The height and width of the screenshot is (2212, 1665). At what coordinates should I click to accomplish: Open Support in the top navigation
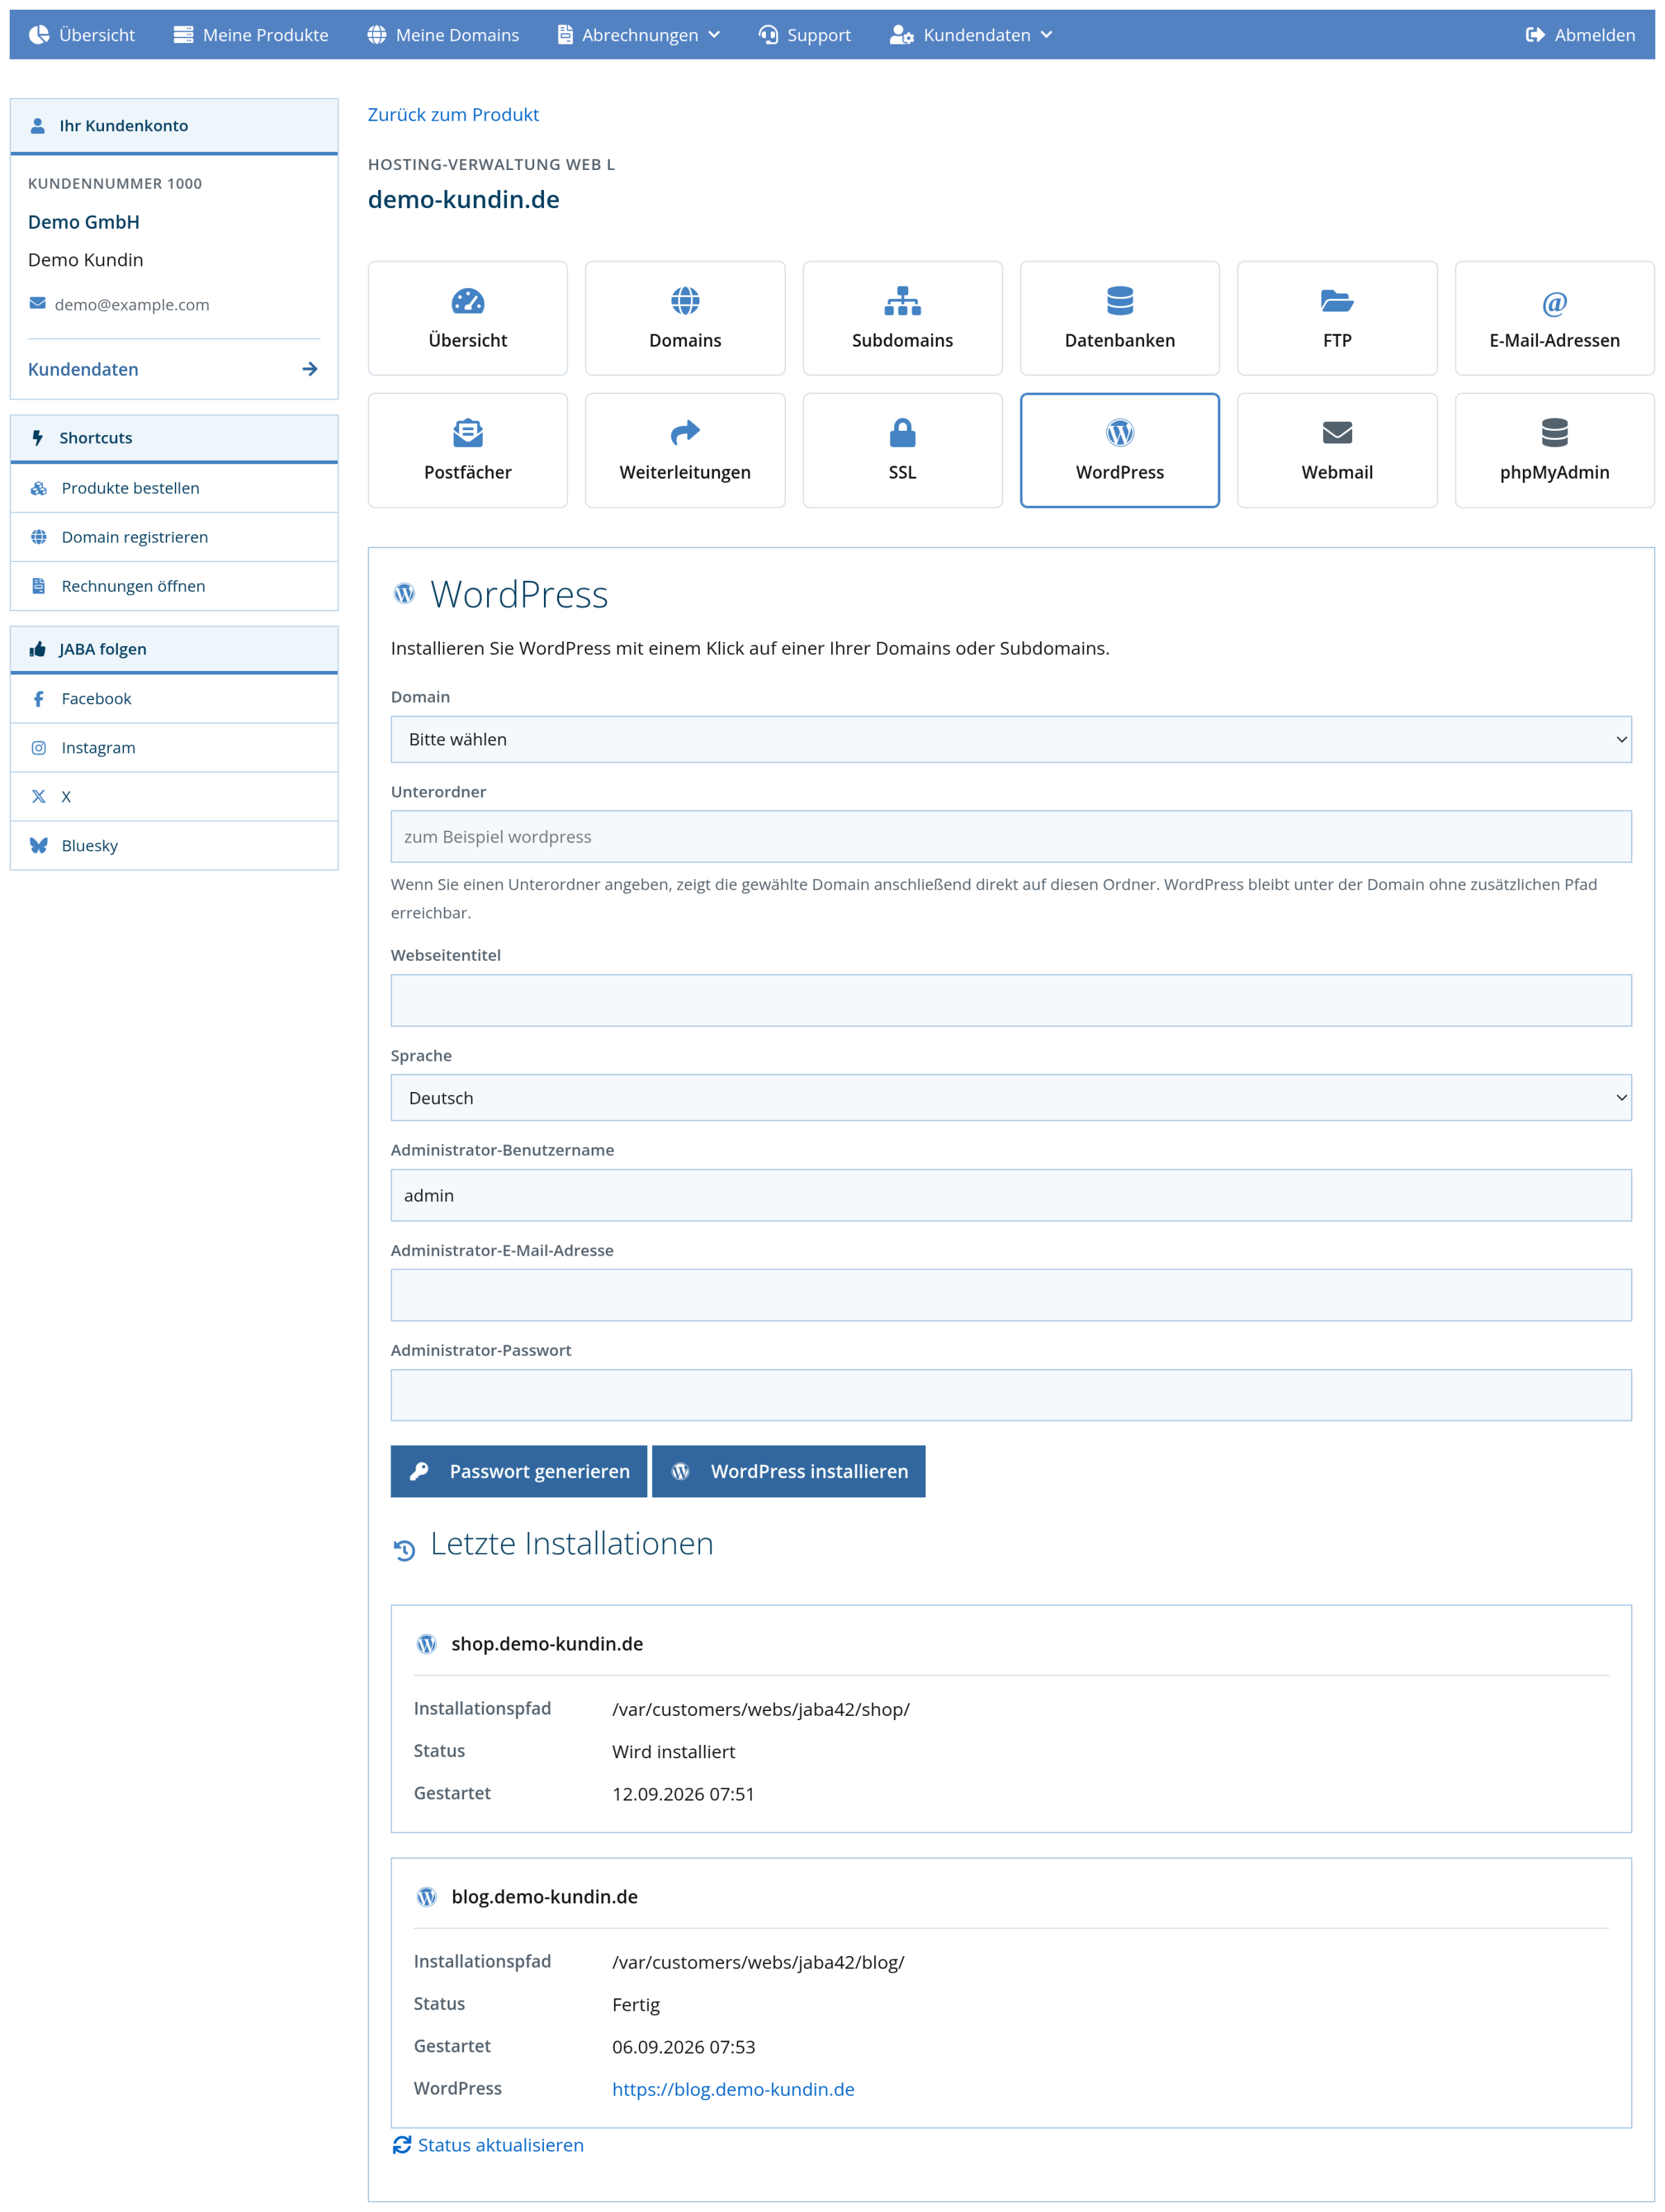[804, 35]
